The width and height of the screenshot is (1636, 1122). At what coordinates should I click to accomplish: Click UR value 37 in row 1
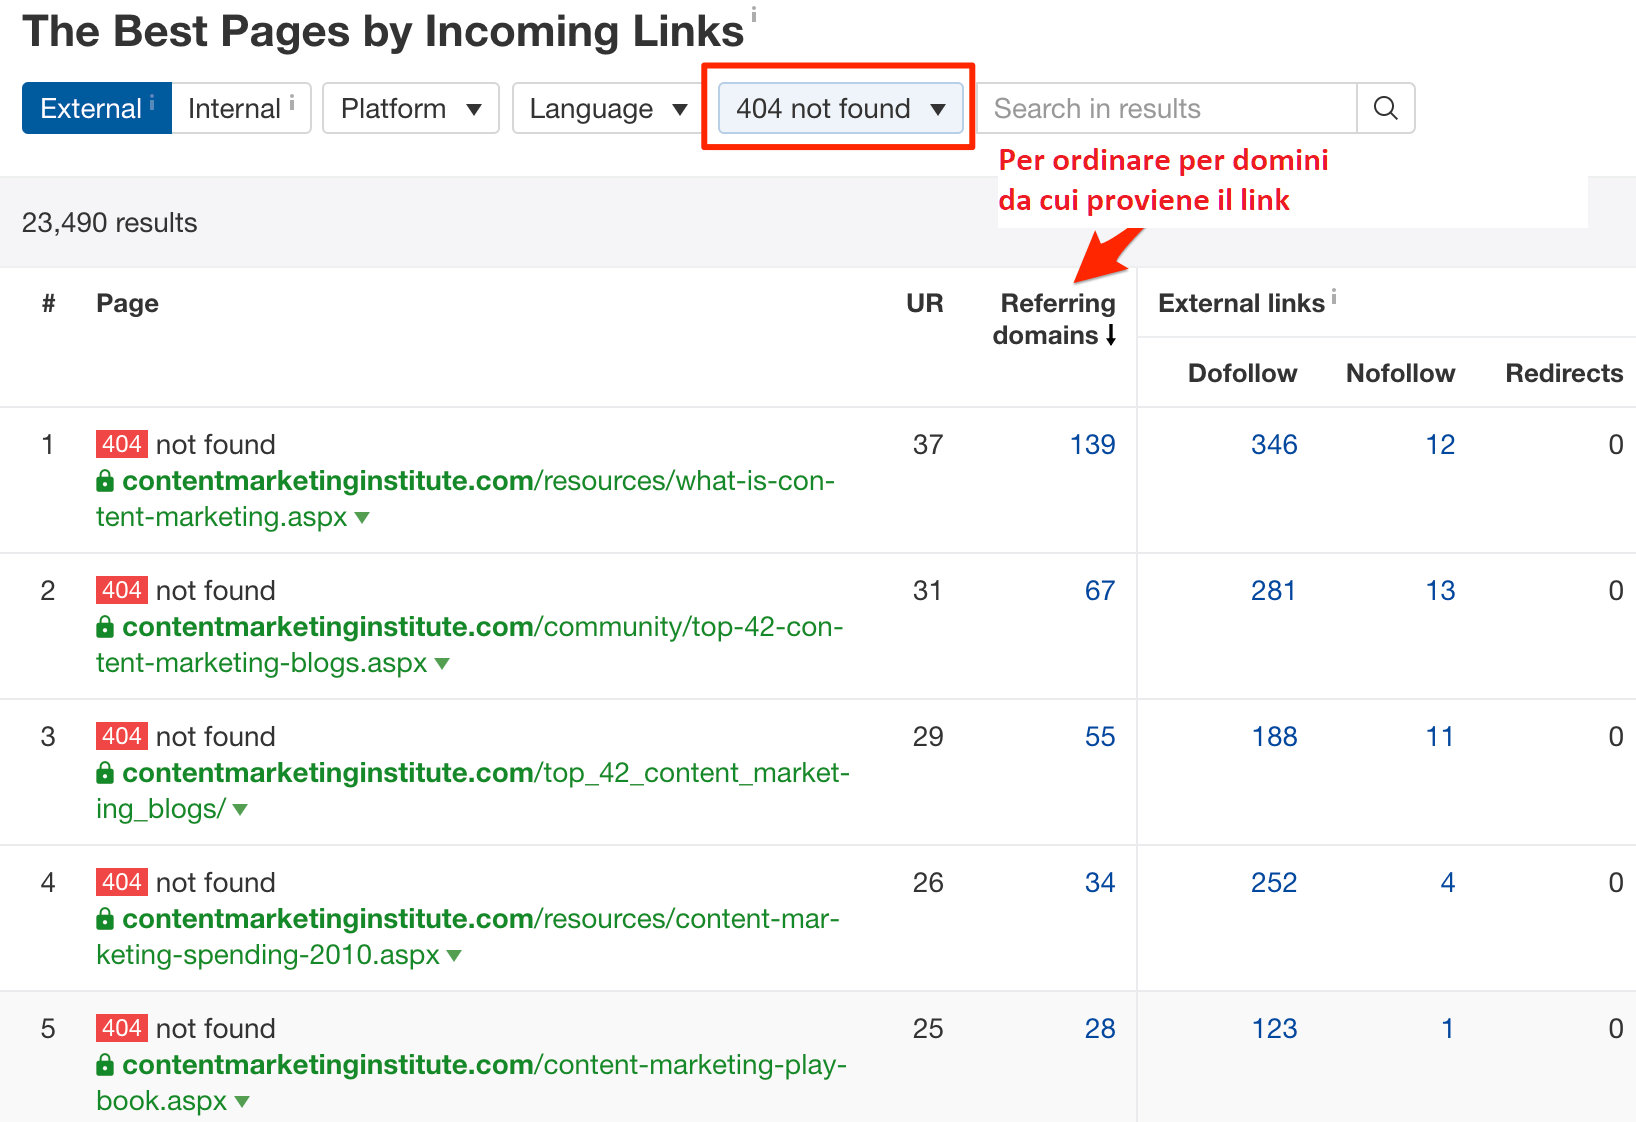point(928,445)
